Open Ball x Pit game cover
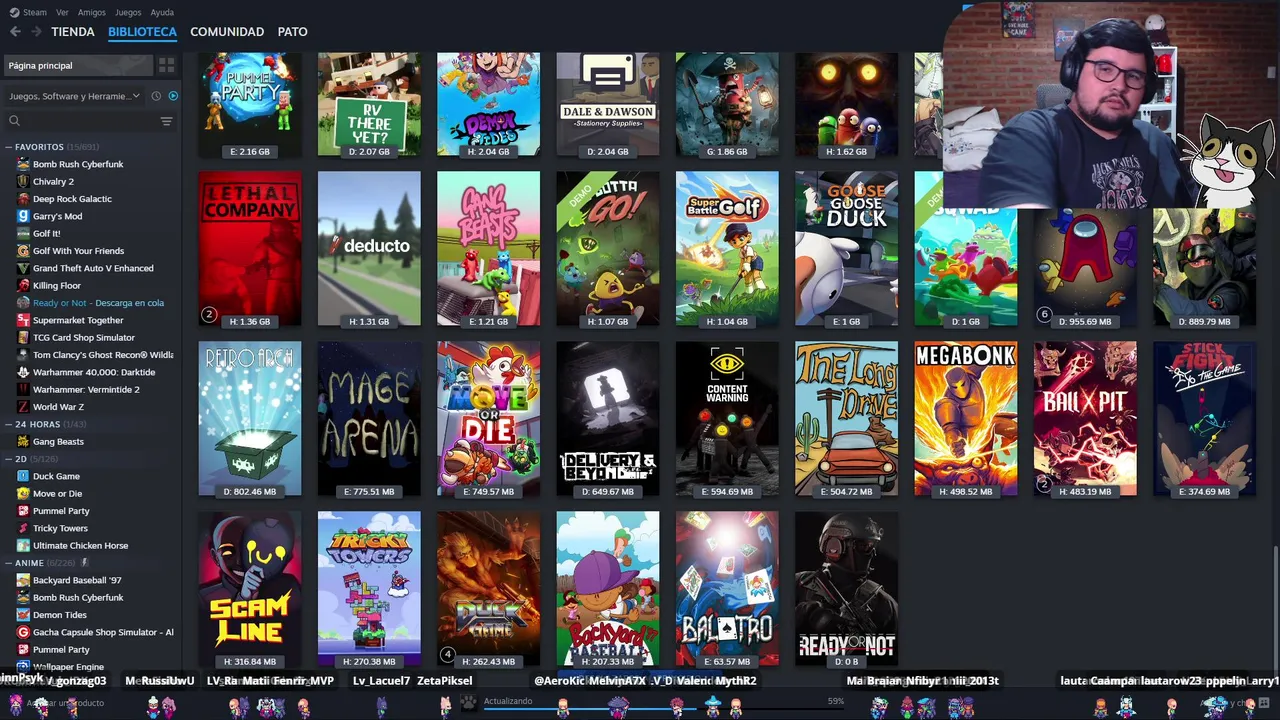Viewport: 1280px width, 720px height. (x=1085, y=418)
